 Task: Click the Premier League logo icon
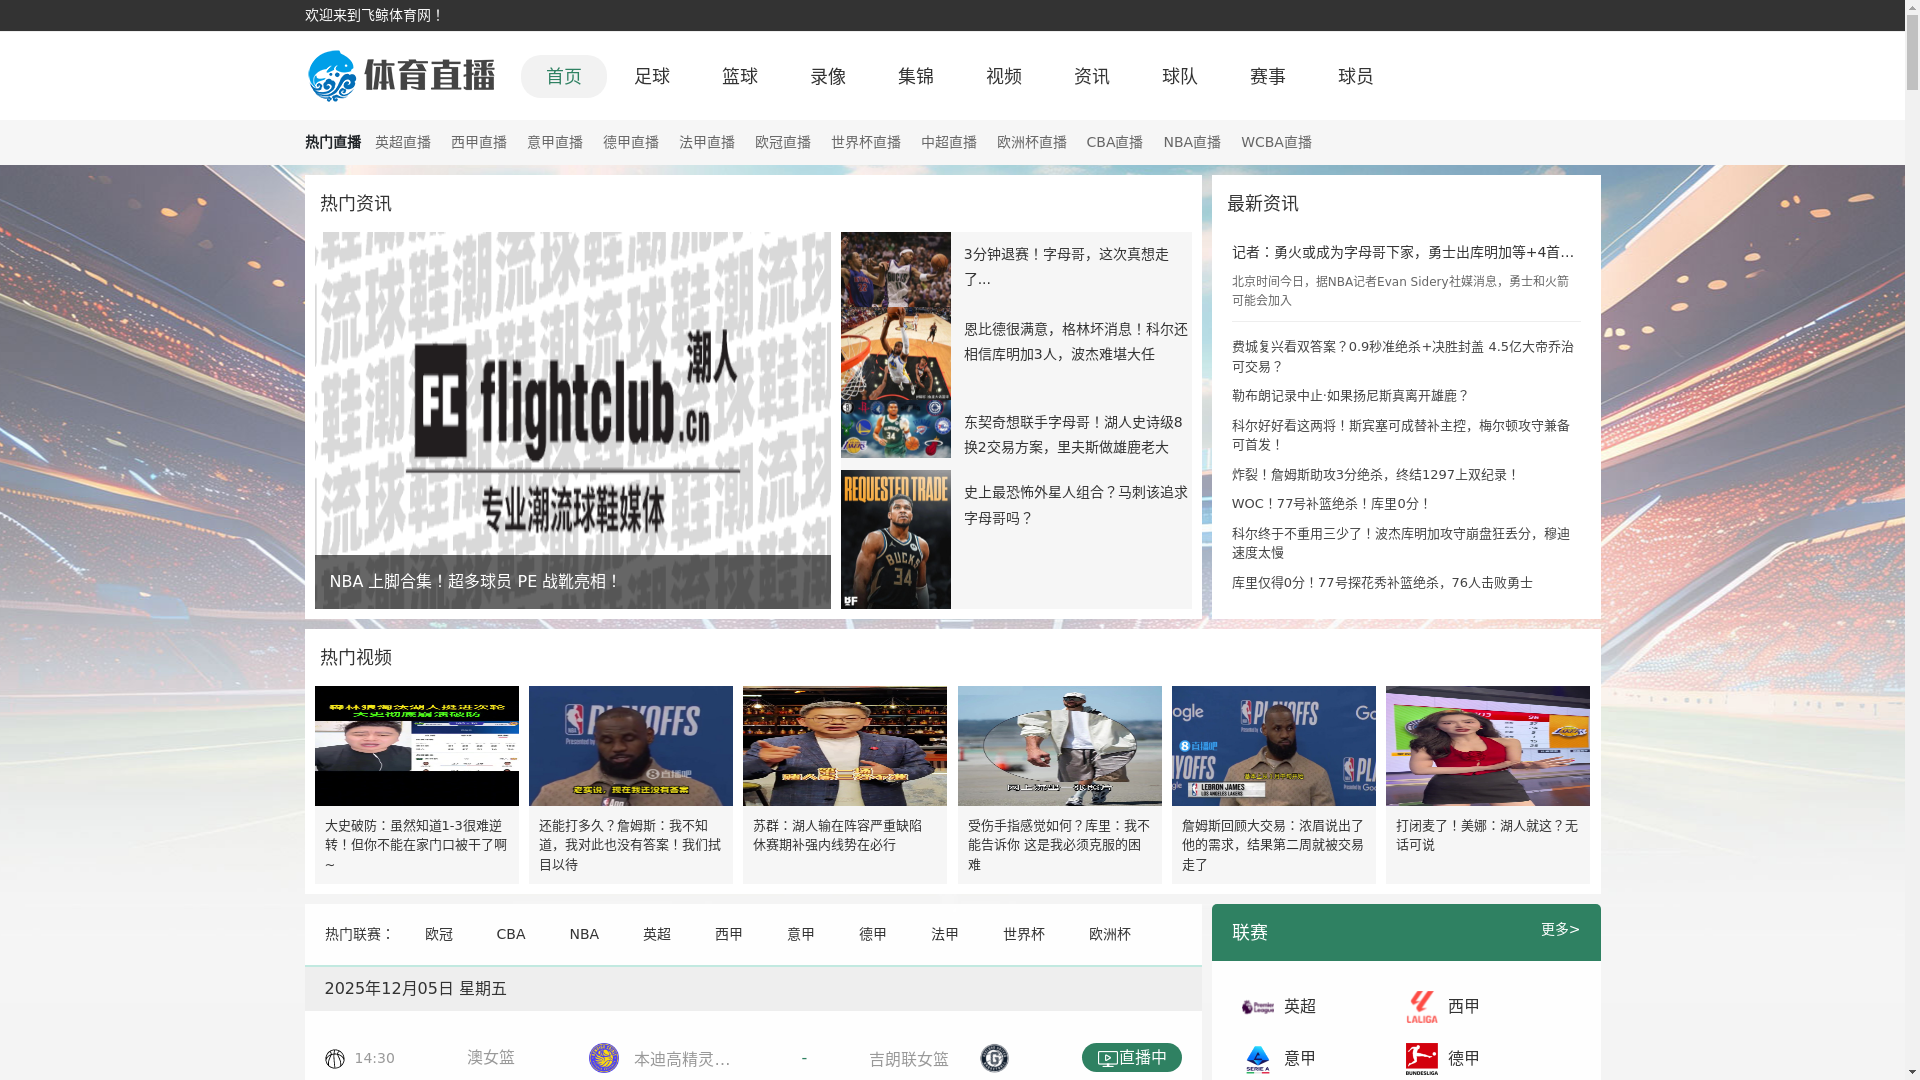pyautogui.click(x=1257, y=1007)
